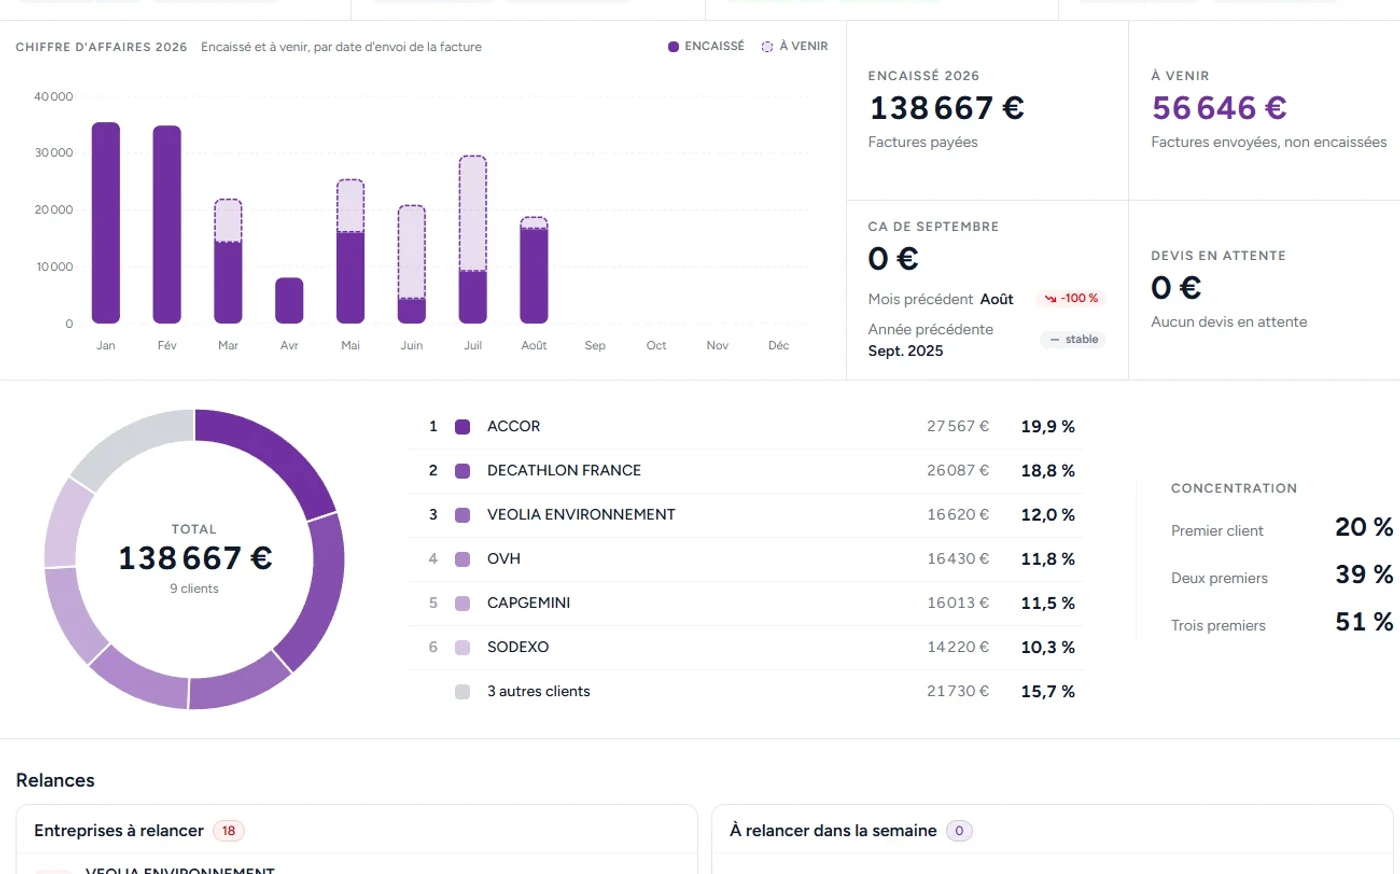Click the Encaissé 2026 amount 138 667 € in the top card
Image resolution: width=1400 pixels, height=874 pixels.
click(x=947, y=108)
